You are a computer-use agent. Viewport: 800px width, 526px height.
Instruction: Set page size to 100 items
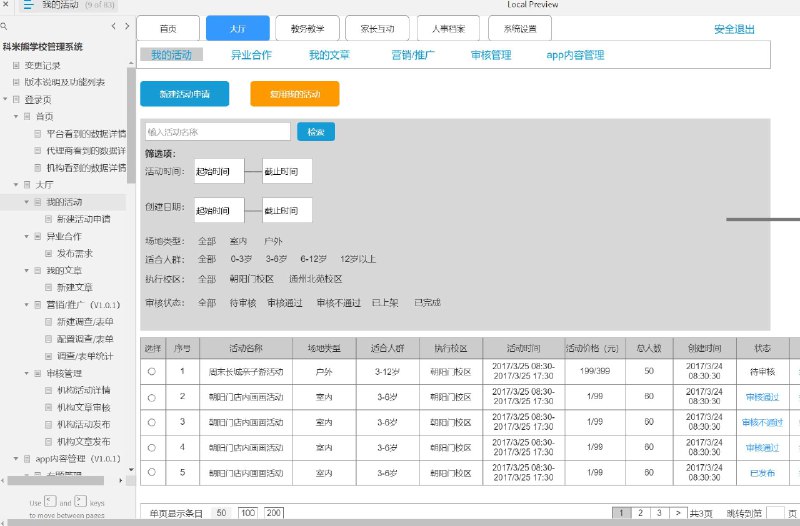pos(248,513)
